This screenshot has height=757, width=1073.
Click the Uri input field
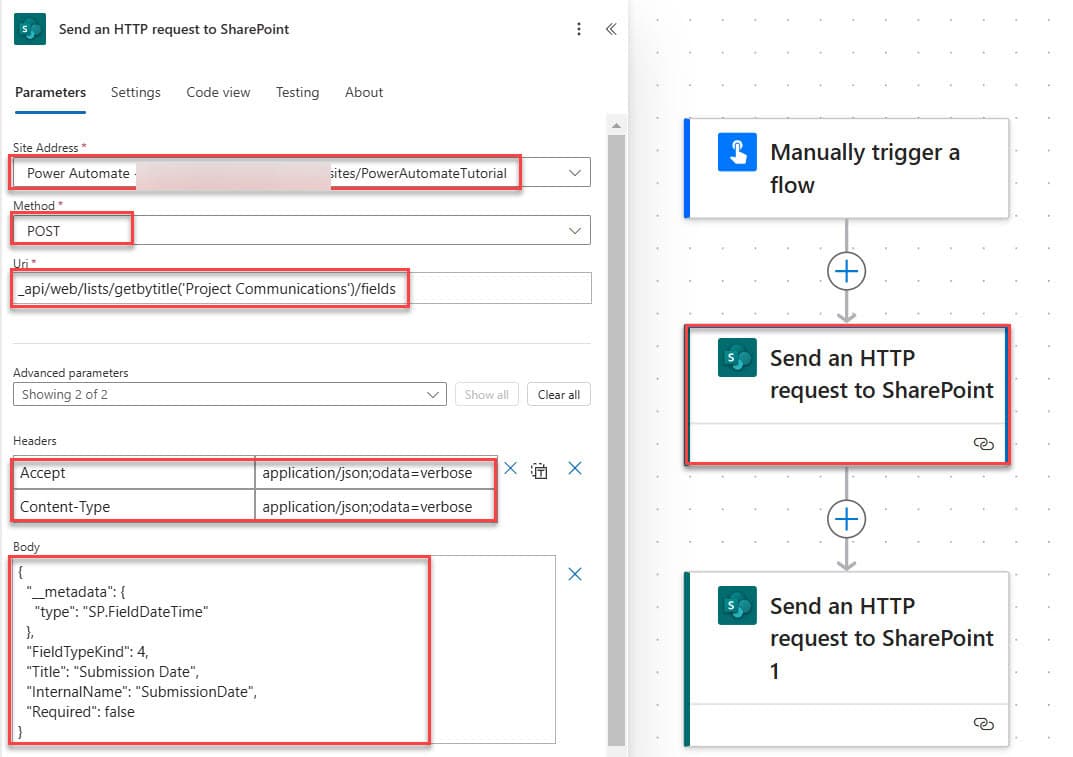point(302,289)
